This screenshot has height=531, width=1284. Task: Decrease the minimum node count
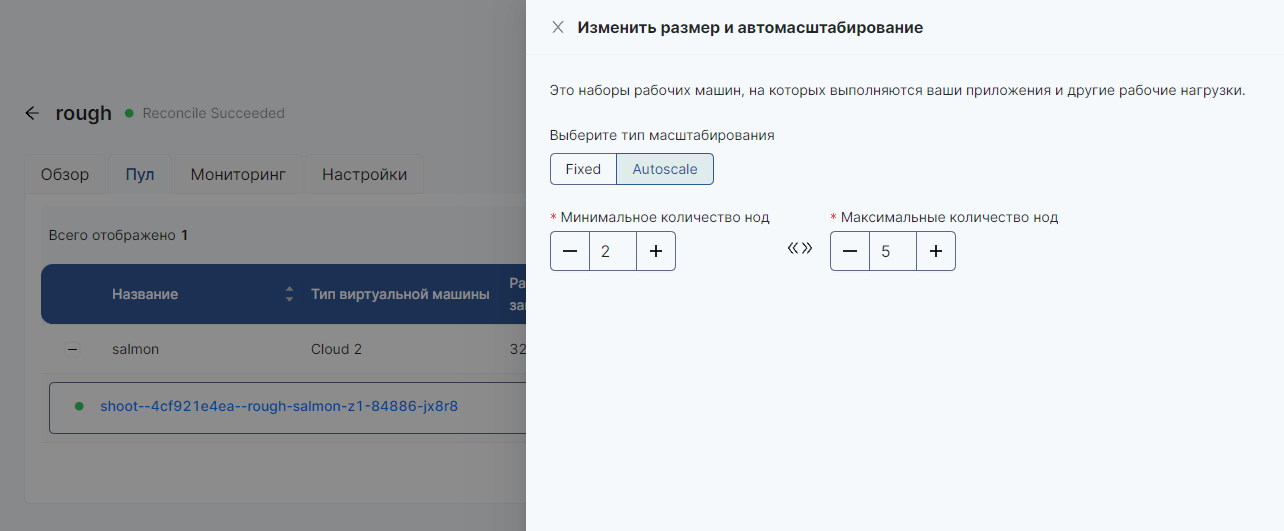coord(570,251)
